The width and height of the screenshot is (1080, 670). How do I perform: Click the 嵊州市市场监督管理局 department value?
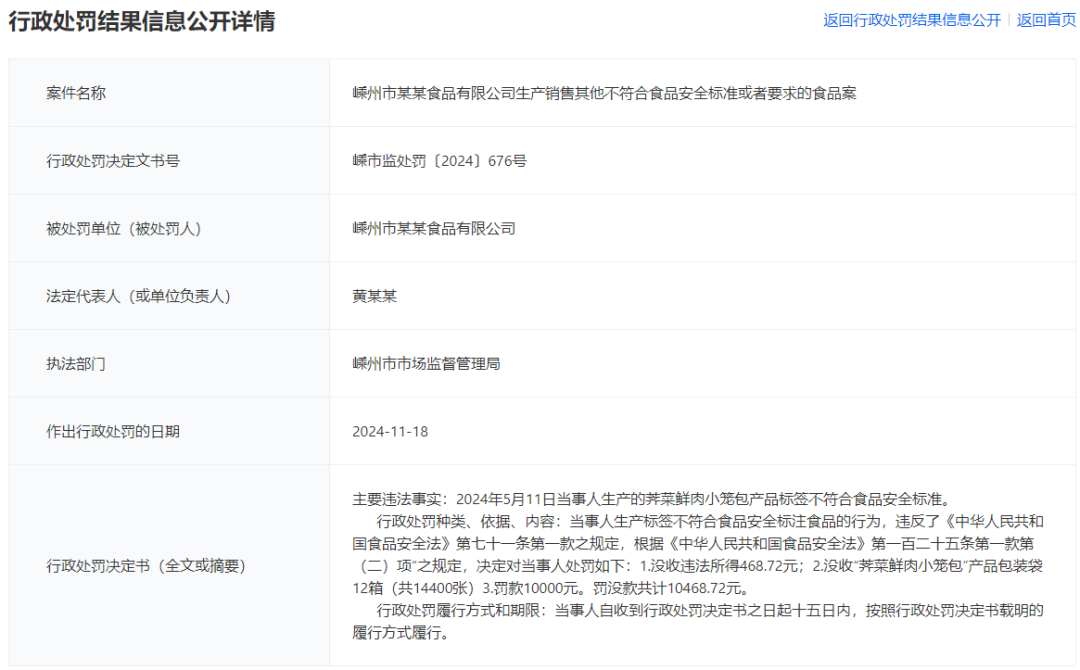pos(426,364)
